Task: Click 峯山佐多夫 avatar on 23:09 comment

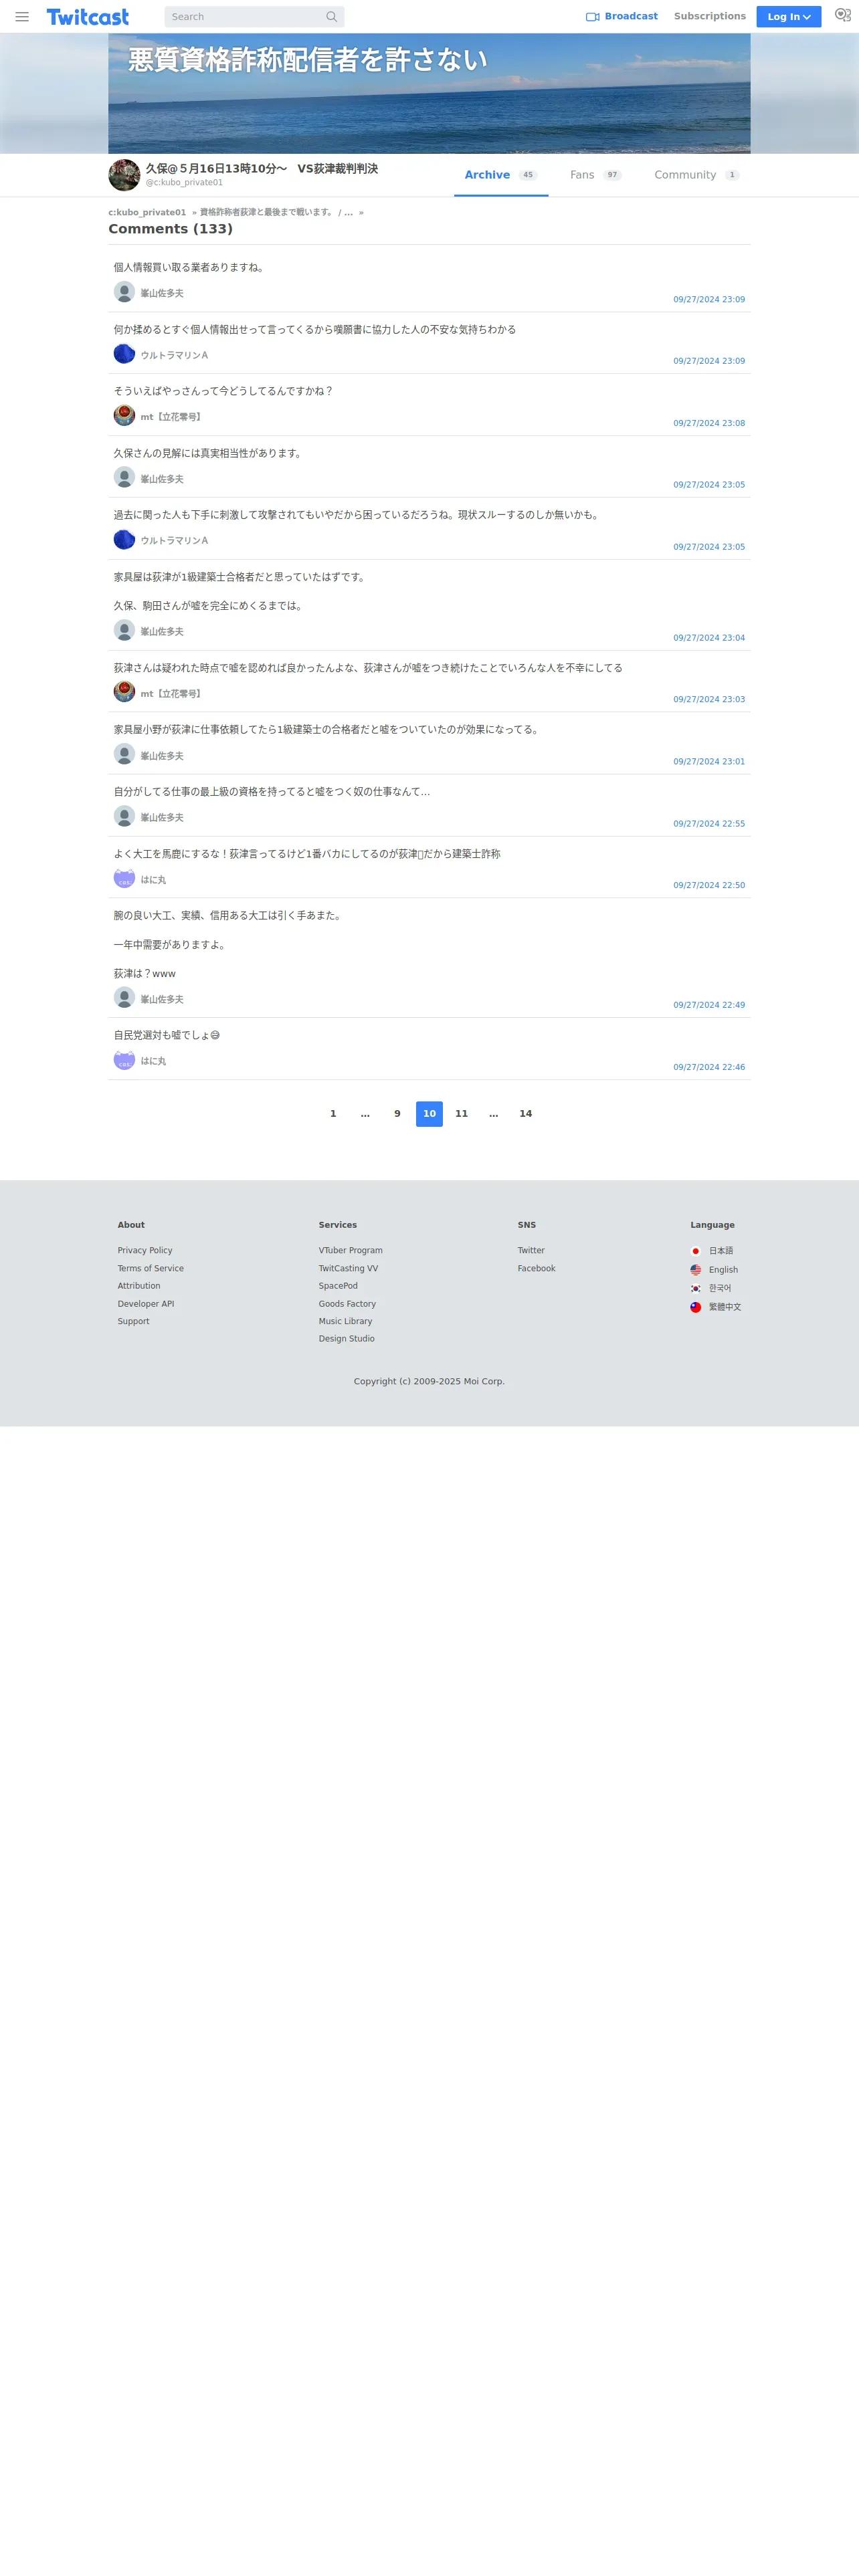Action: pos(124,292)
